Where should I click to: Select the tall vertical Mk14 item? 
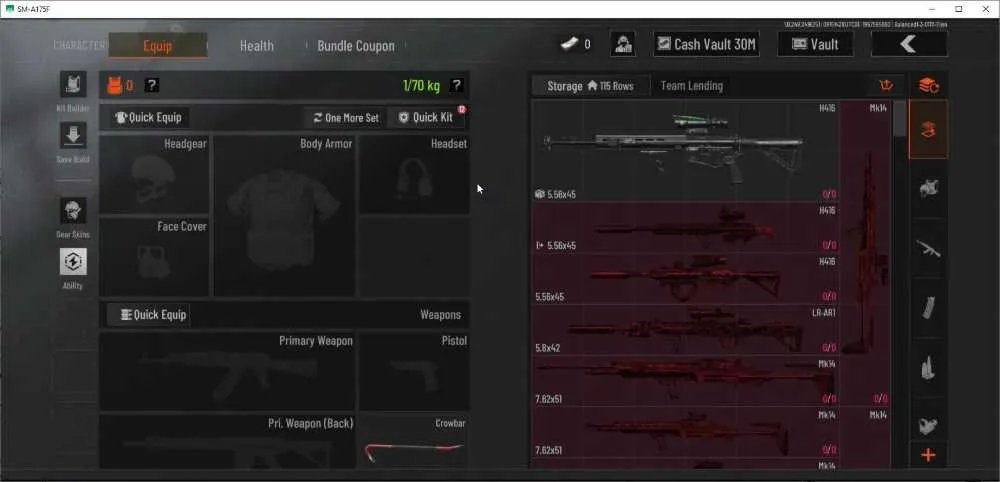click(x=865, y=253)
